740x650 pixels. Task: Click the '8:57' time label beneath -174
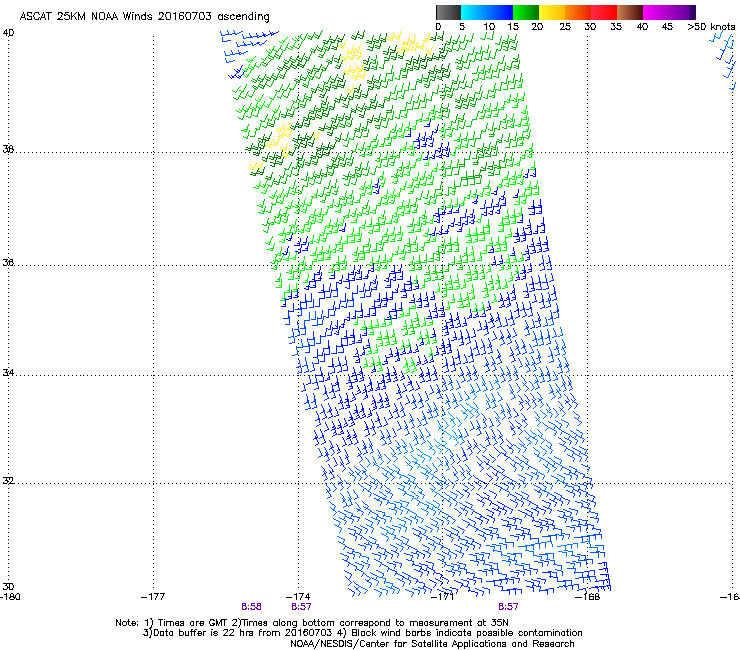point(301,607)
